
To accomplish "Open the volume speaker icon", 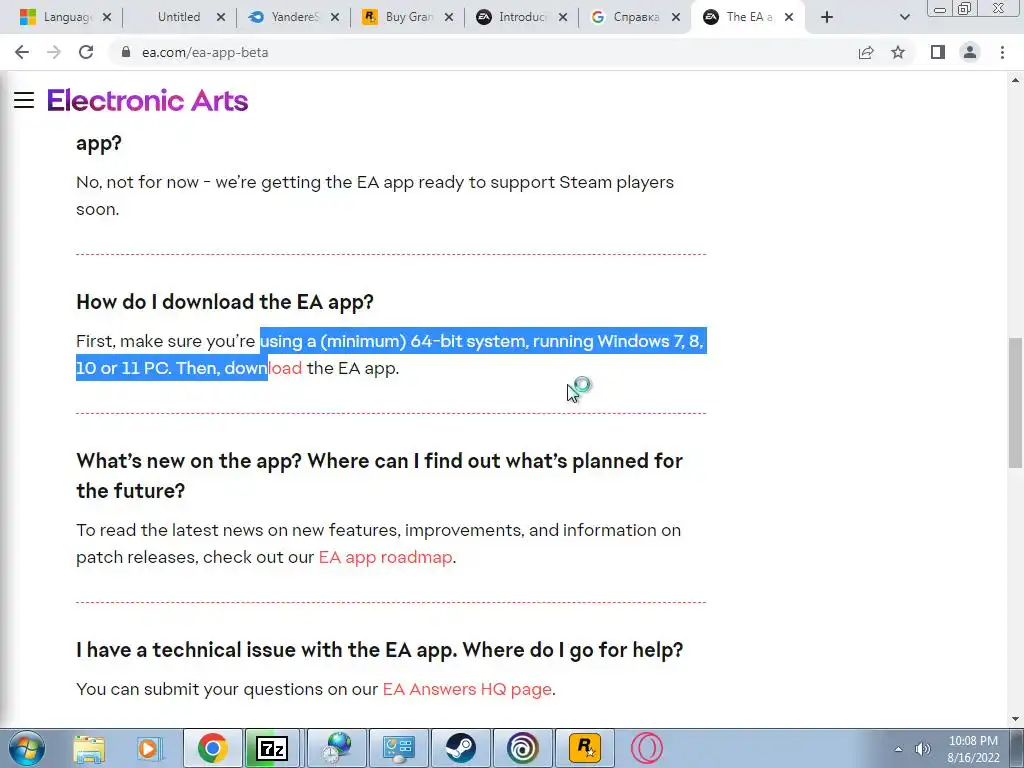I will [x=923, y=749].
